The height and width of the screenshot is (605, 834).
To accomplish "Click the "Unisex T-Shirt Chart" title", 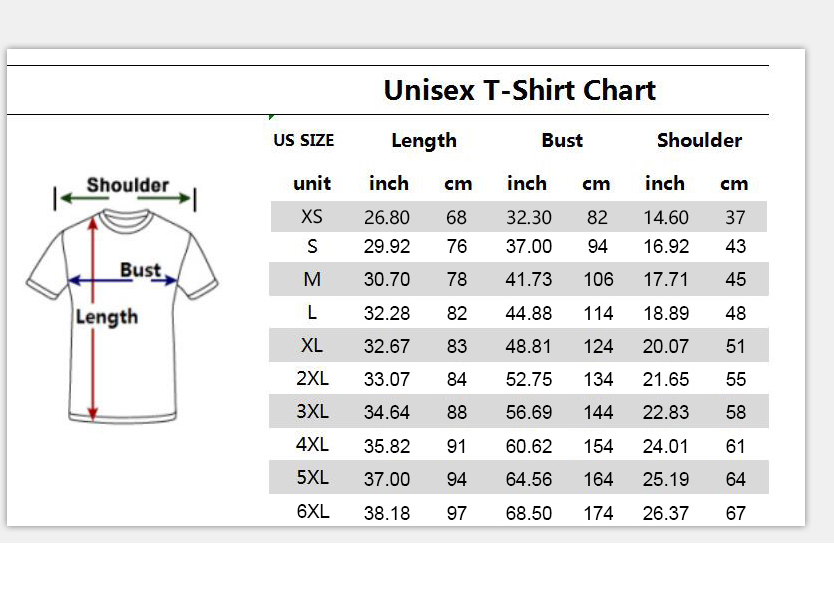I will coord(519,90).
